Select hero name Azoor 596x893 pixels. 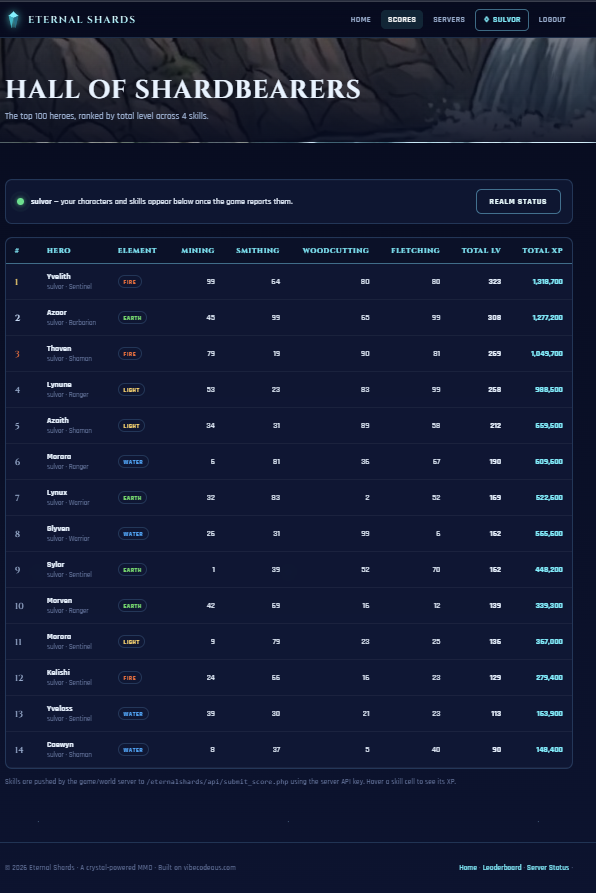(57, 313)
